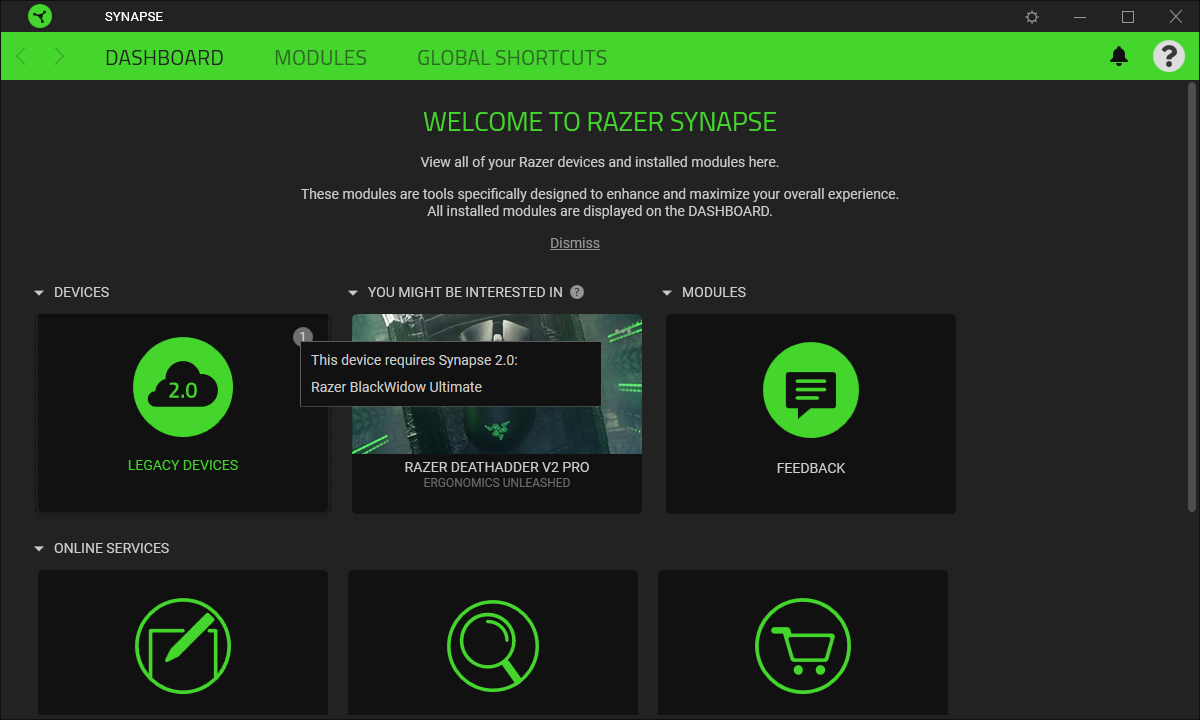Click Razer DeathAdder V2 Pro title
This screenshot has width=1200, height=720.
point(497,467)
